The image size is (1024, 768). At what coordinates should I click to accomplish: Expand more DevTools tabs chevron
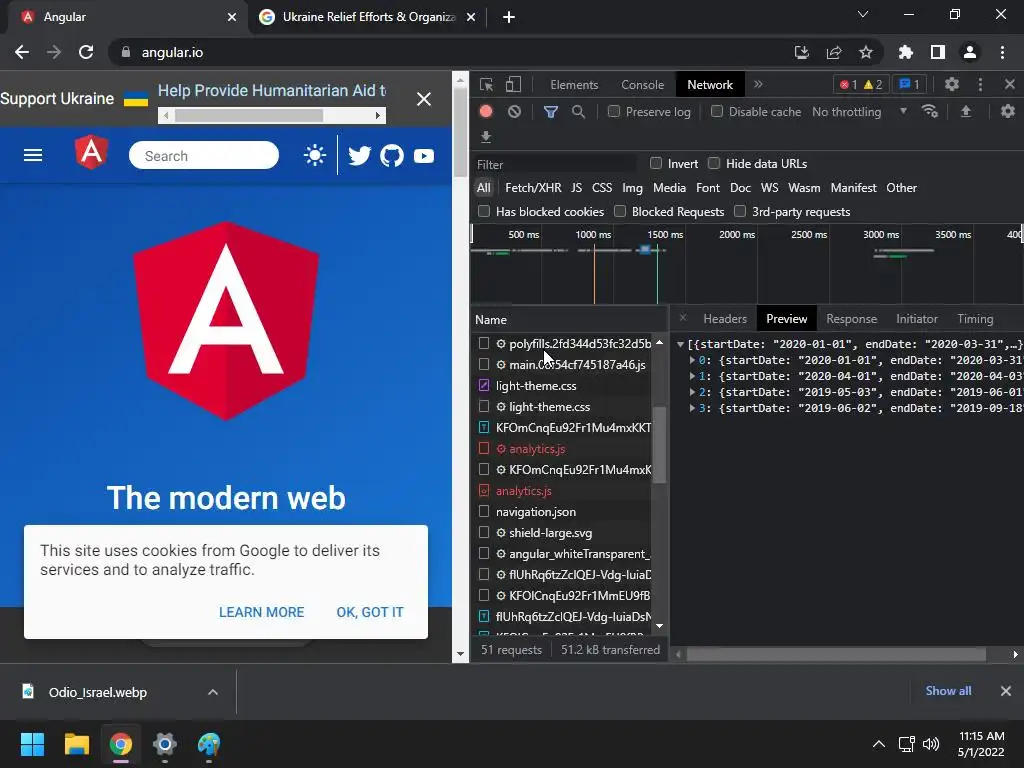click(x=758, y=84)
